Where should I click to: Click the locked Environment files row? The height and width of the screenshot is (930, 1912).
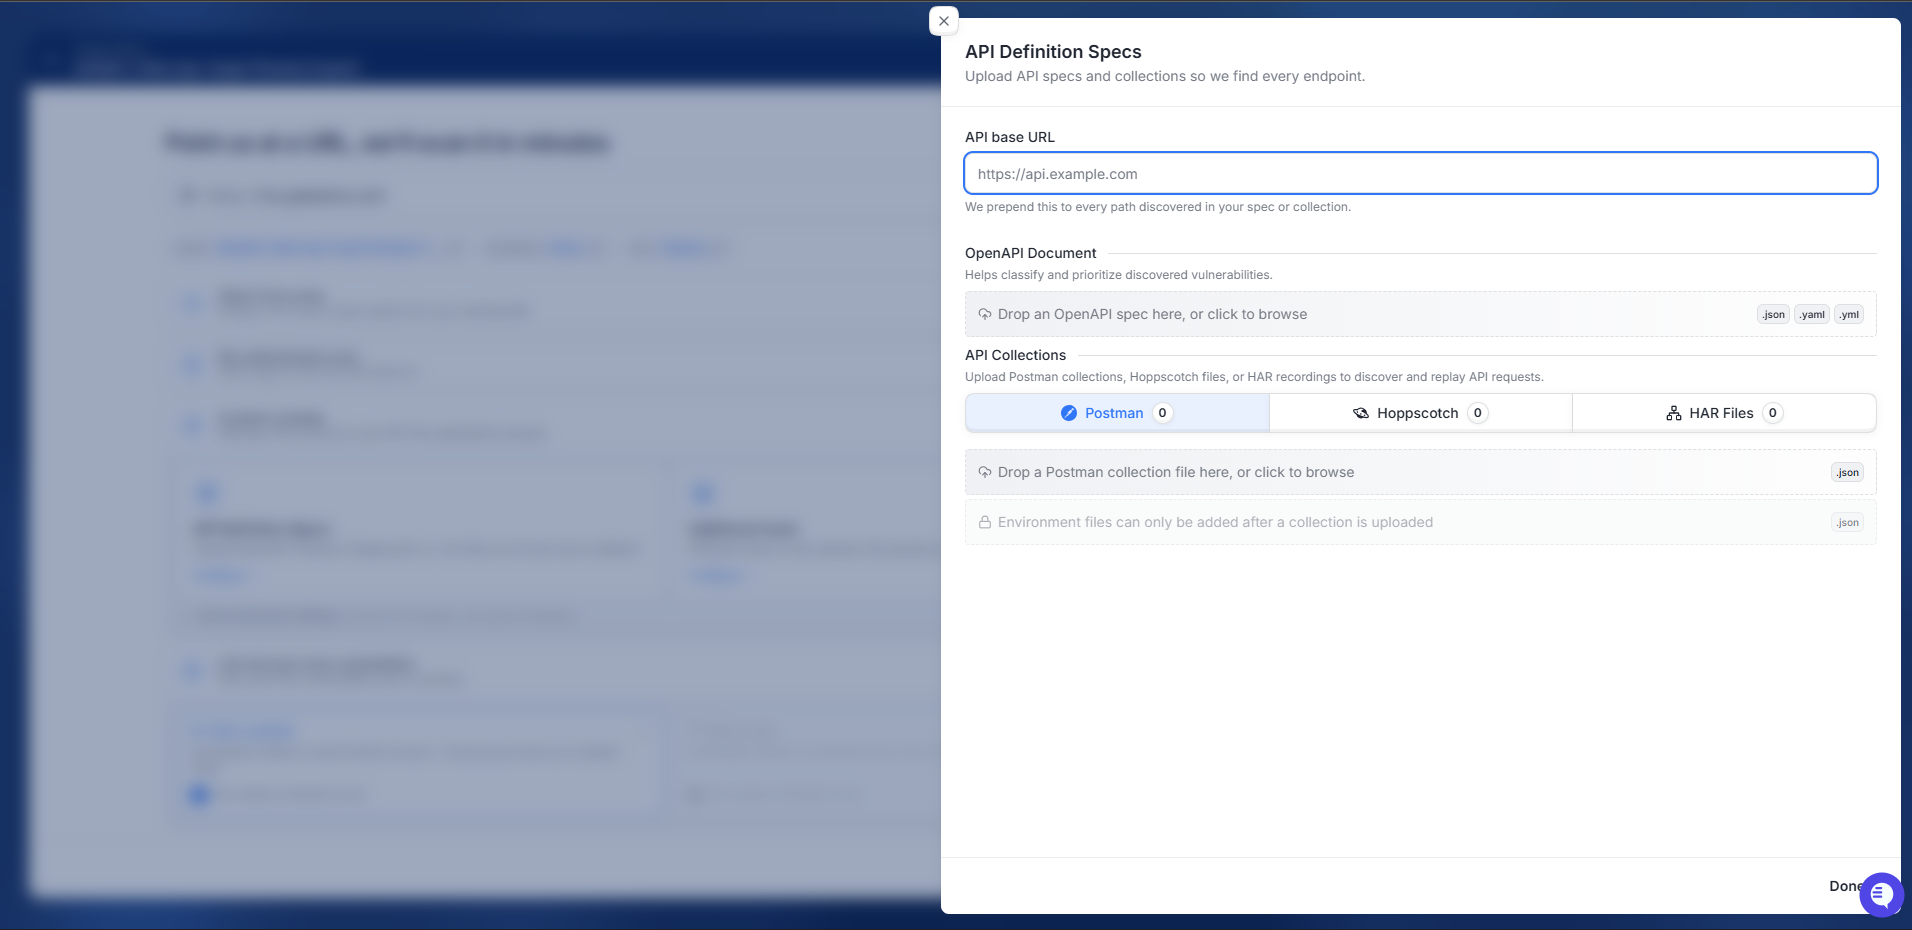1420,522
